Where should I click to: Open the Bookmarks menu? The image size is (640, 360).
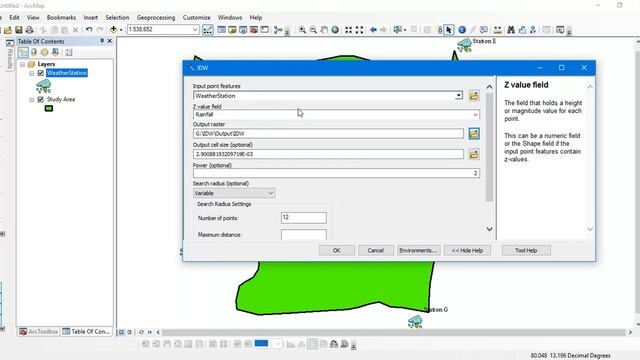point(61,18)
